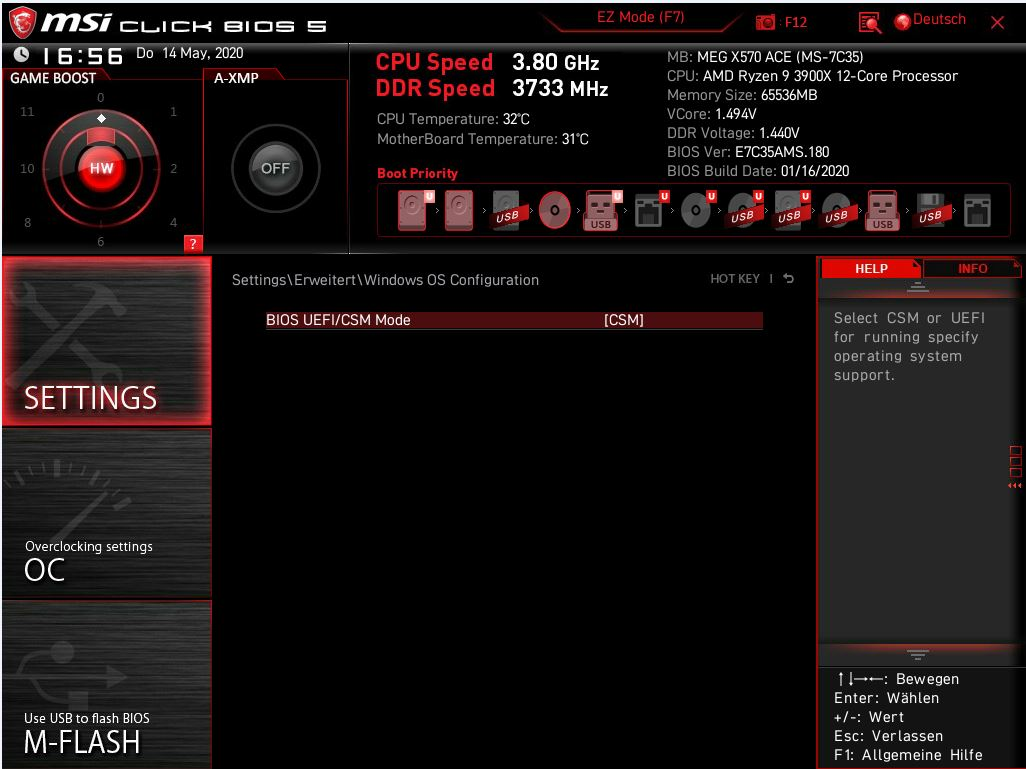This screenshot has width=1026, height=769.
Task: Click MB: MEG X570 ACE (MS-7C35) line
Action: [765, 57]
